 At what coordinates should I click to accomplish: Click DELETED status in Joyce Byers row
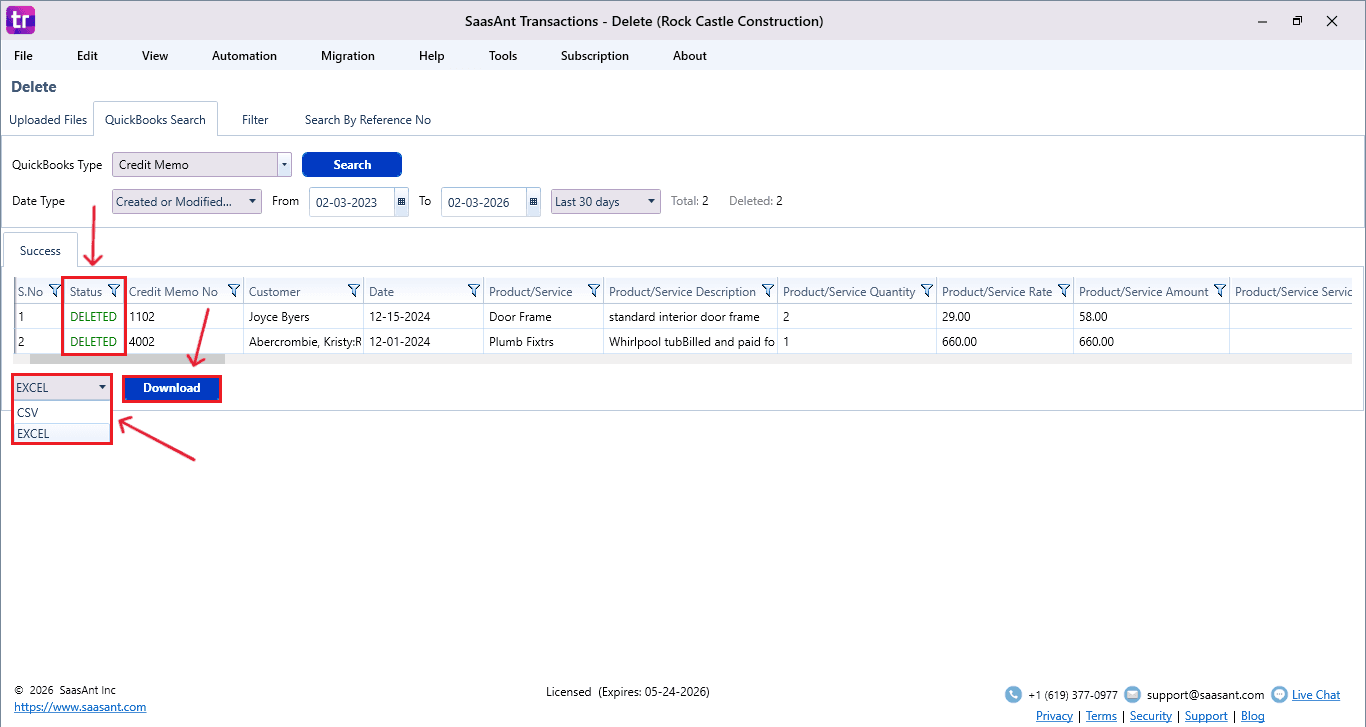coord(93,317)
